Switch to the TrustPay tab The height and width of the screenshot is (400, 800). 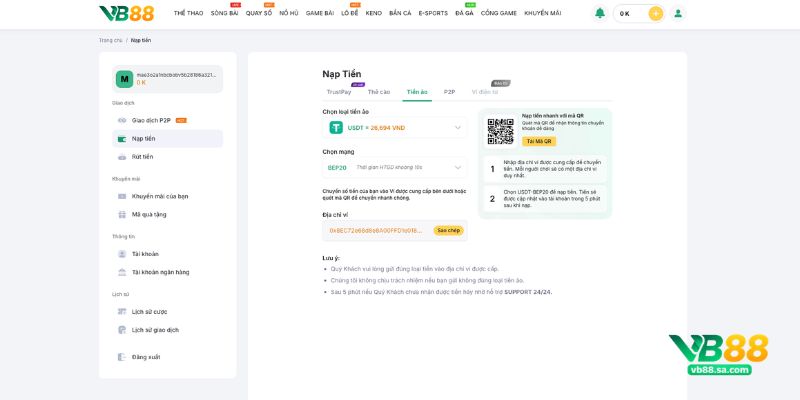coord(339,92)
